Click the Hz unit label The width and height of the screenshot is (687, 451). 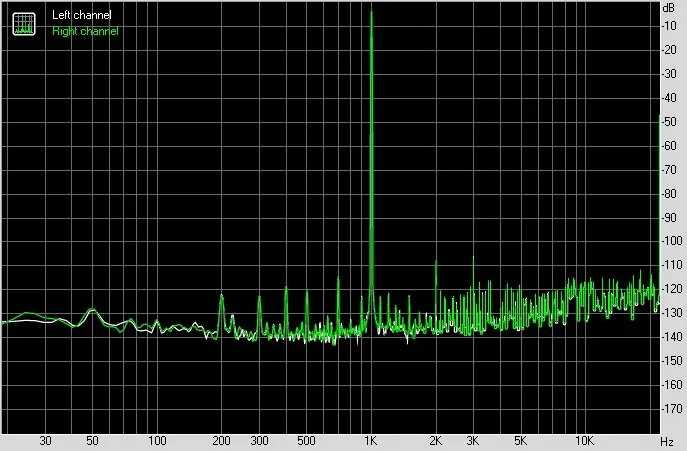pos(666,441)
